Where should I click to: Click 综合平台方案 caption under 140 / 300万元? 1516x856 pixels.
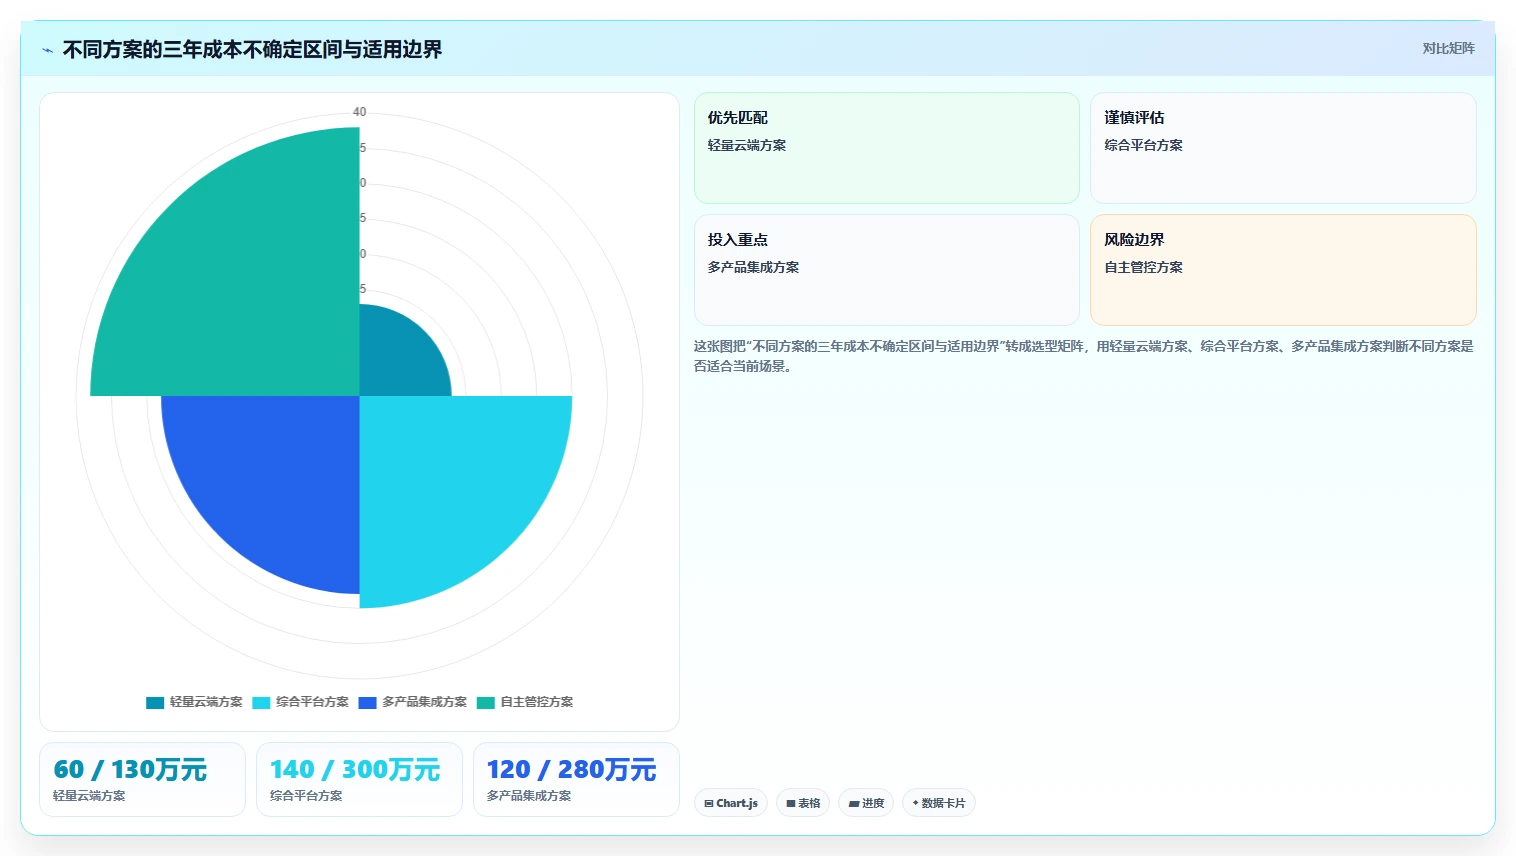point(306,796)
